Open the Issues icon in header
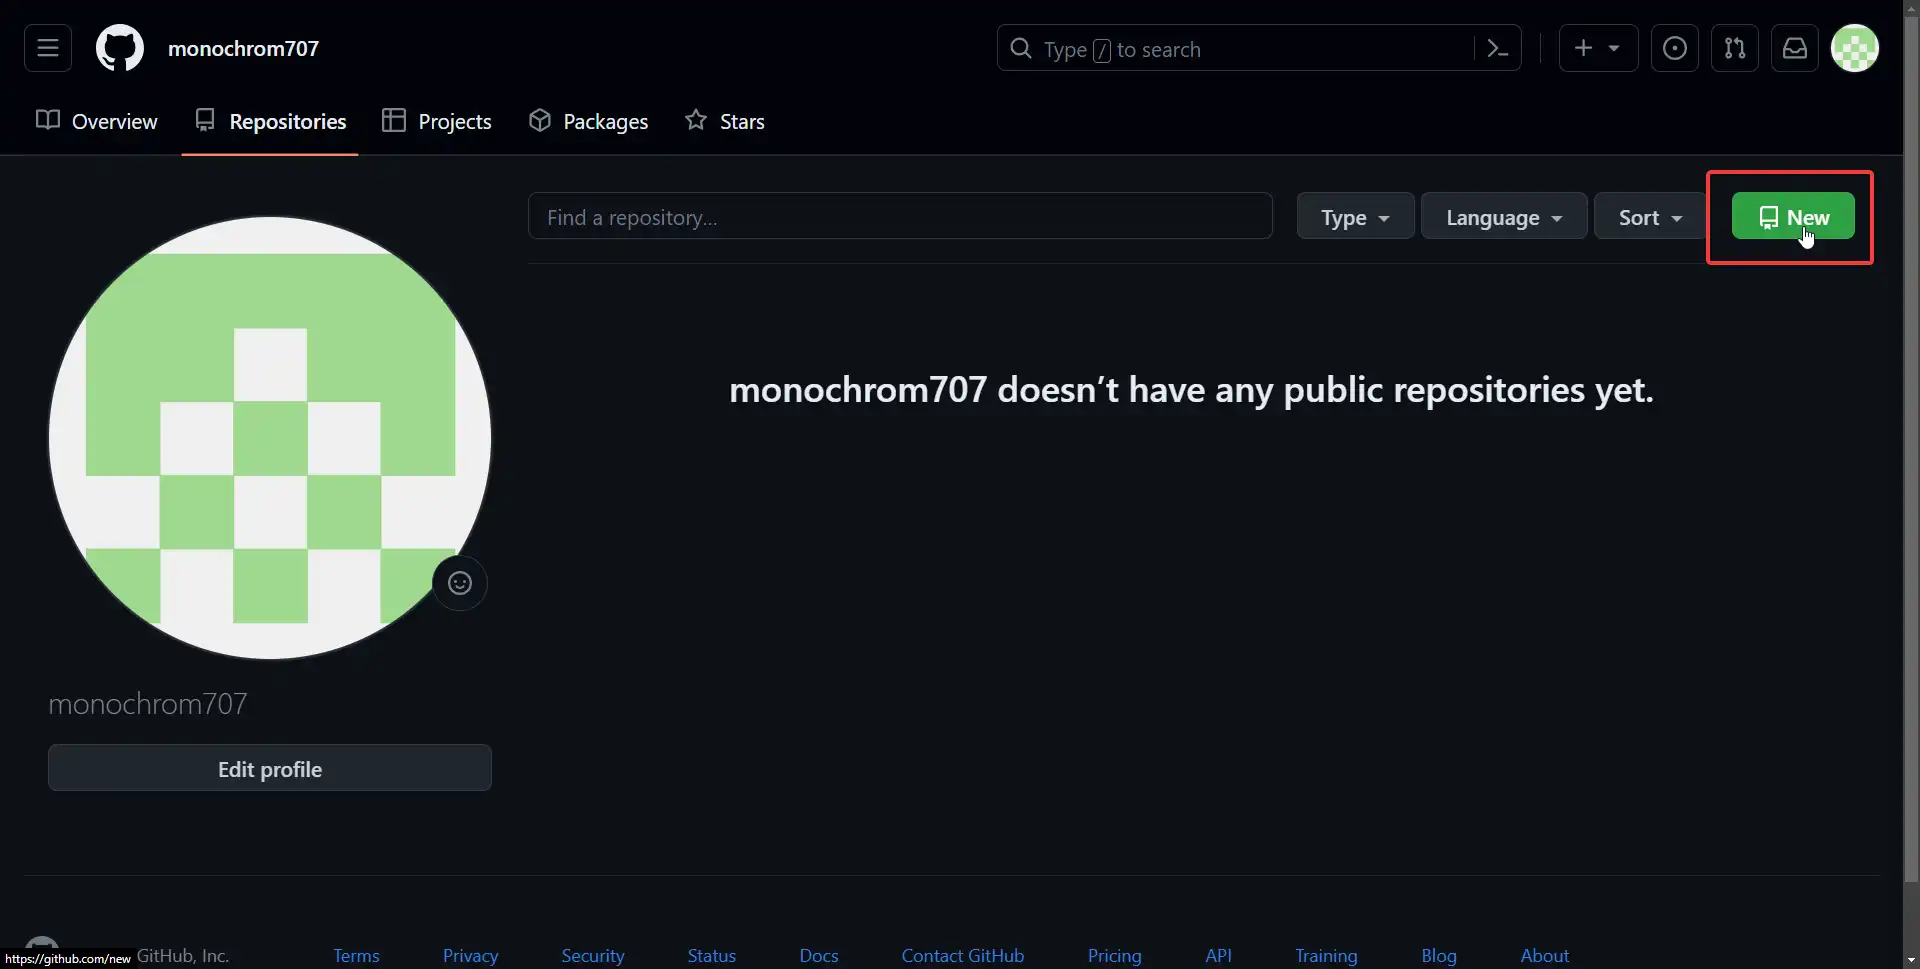Image resolution: width=1920 pixels, height=969 pixels. [x=1675, y=48]
